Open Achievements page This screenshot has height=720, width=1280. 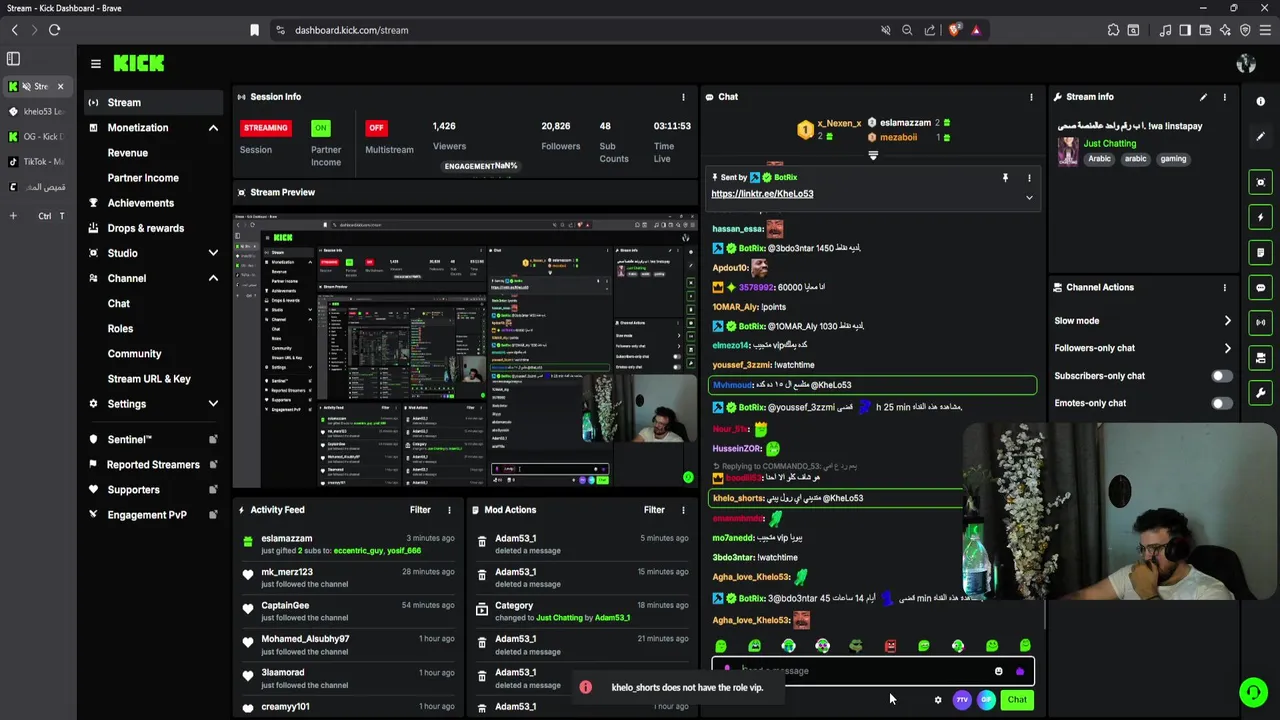pyautogui.click(x=140, y=203)
